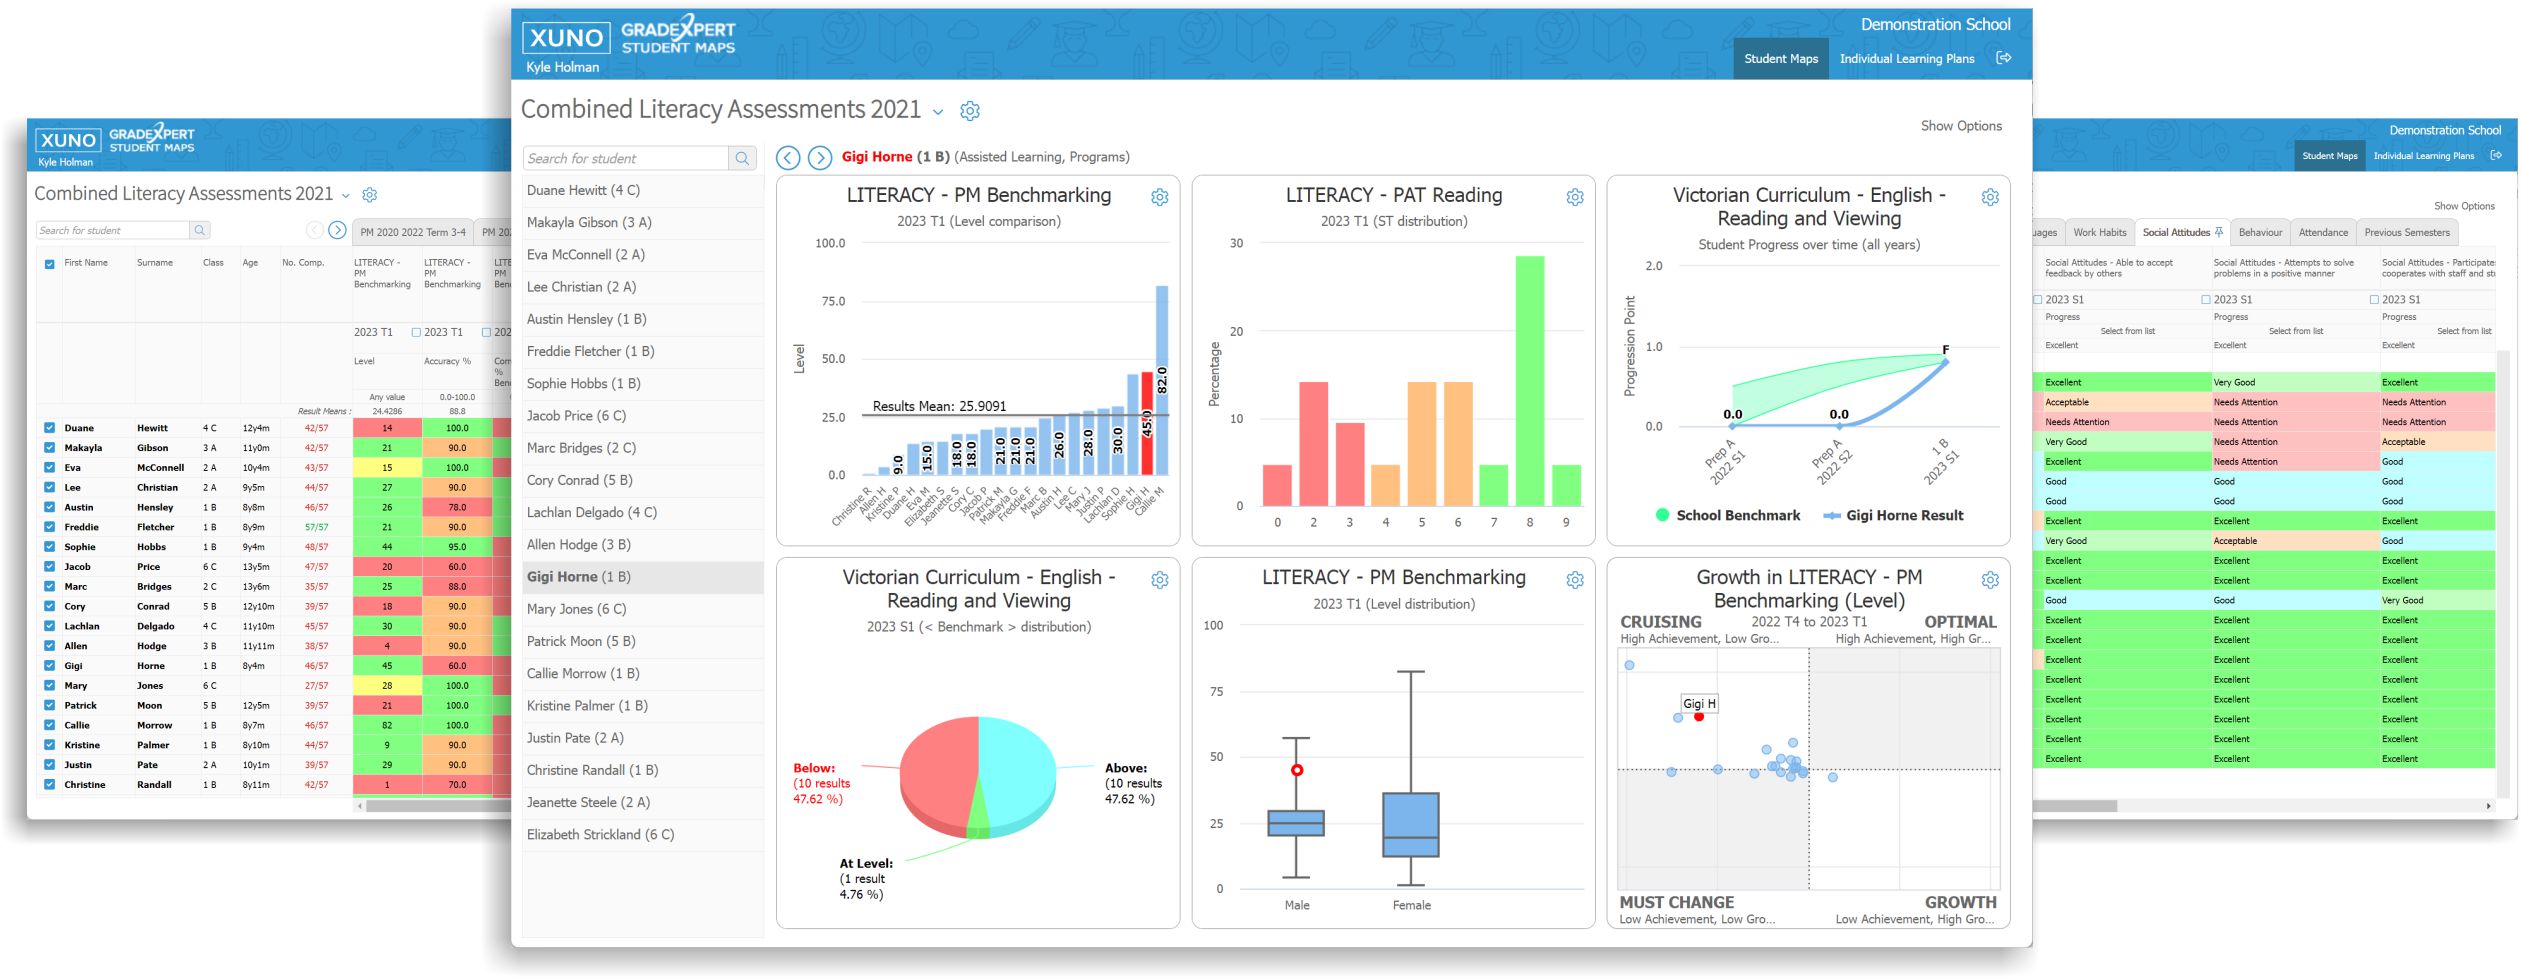Tick the 2023 T1 checkbox above Accuracy % column
The width and height of the screenshot is (2521, 979).
(416, 332)
